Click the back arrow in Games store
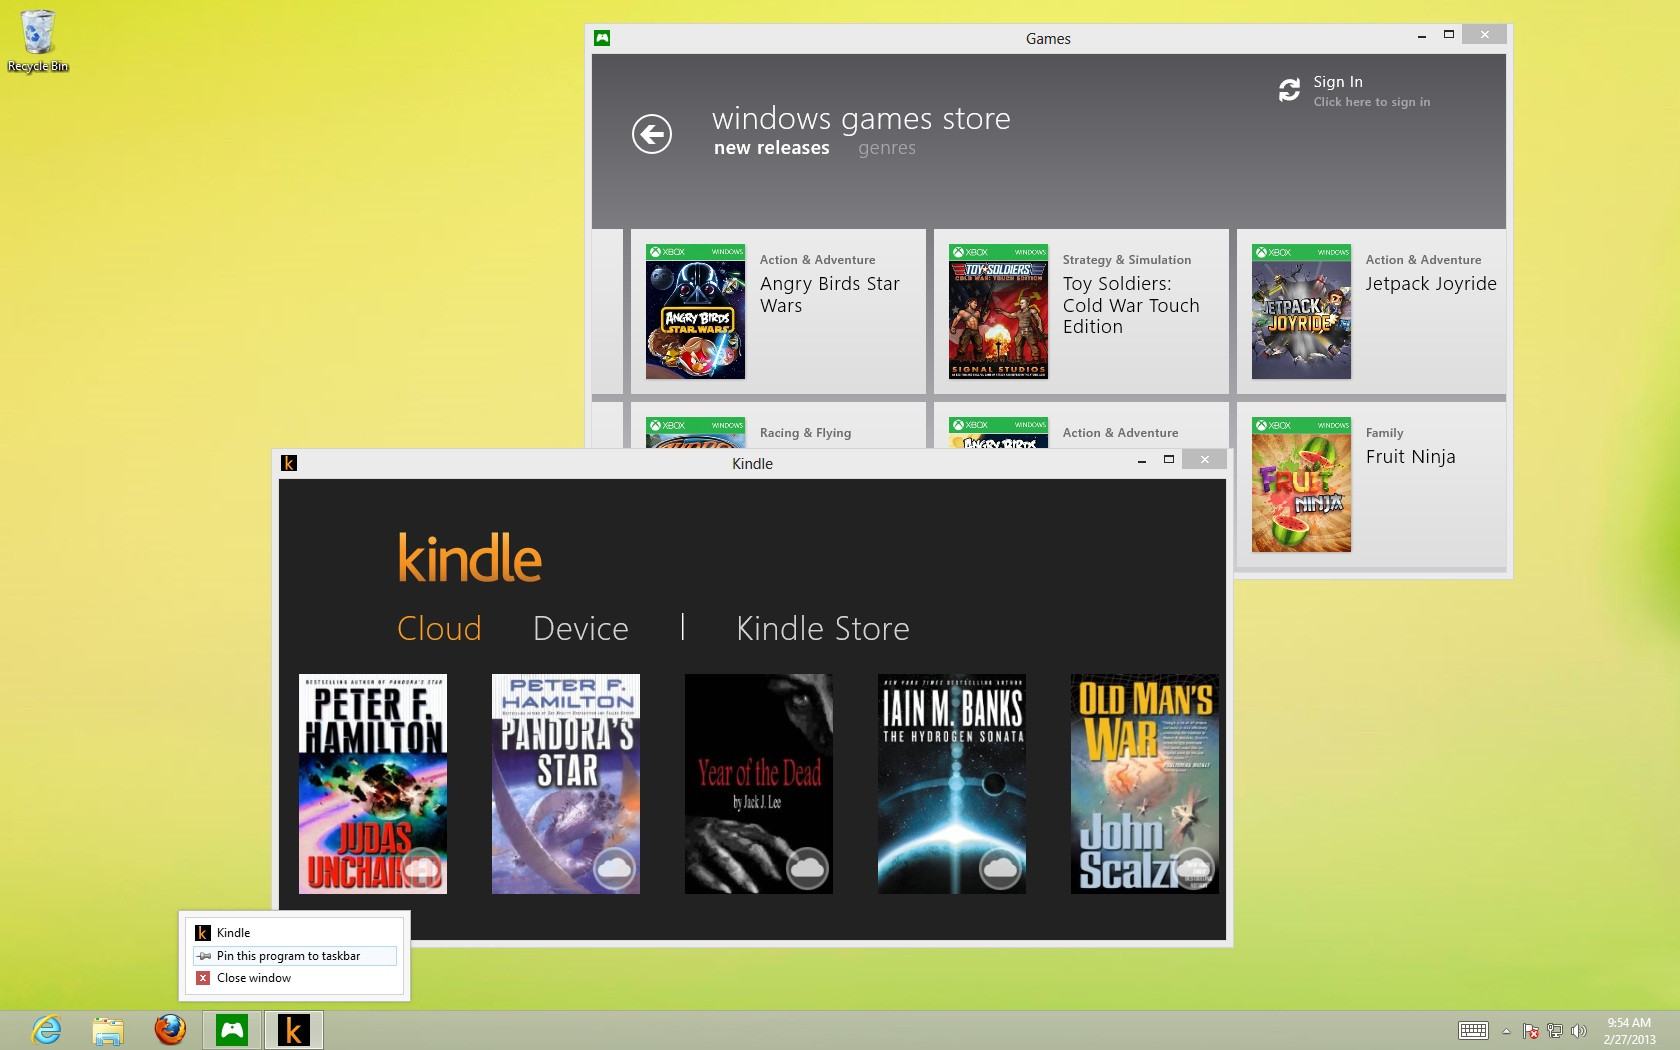The image size is (1680, 1050). click(652, 134)
